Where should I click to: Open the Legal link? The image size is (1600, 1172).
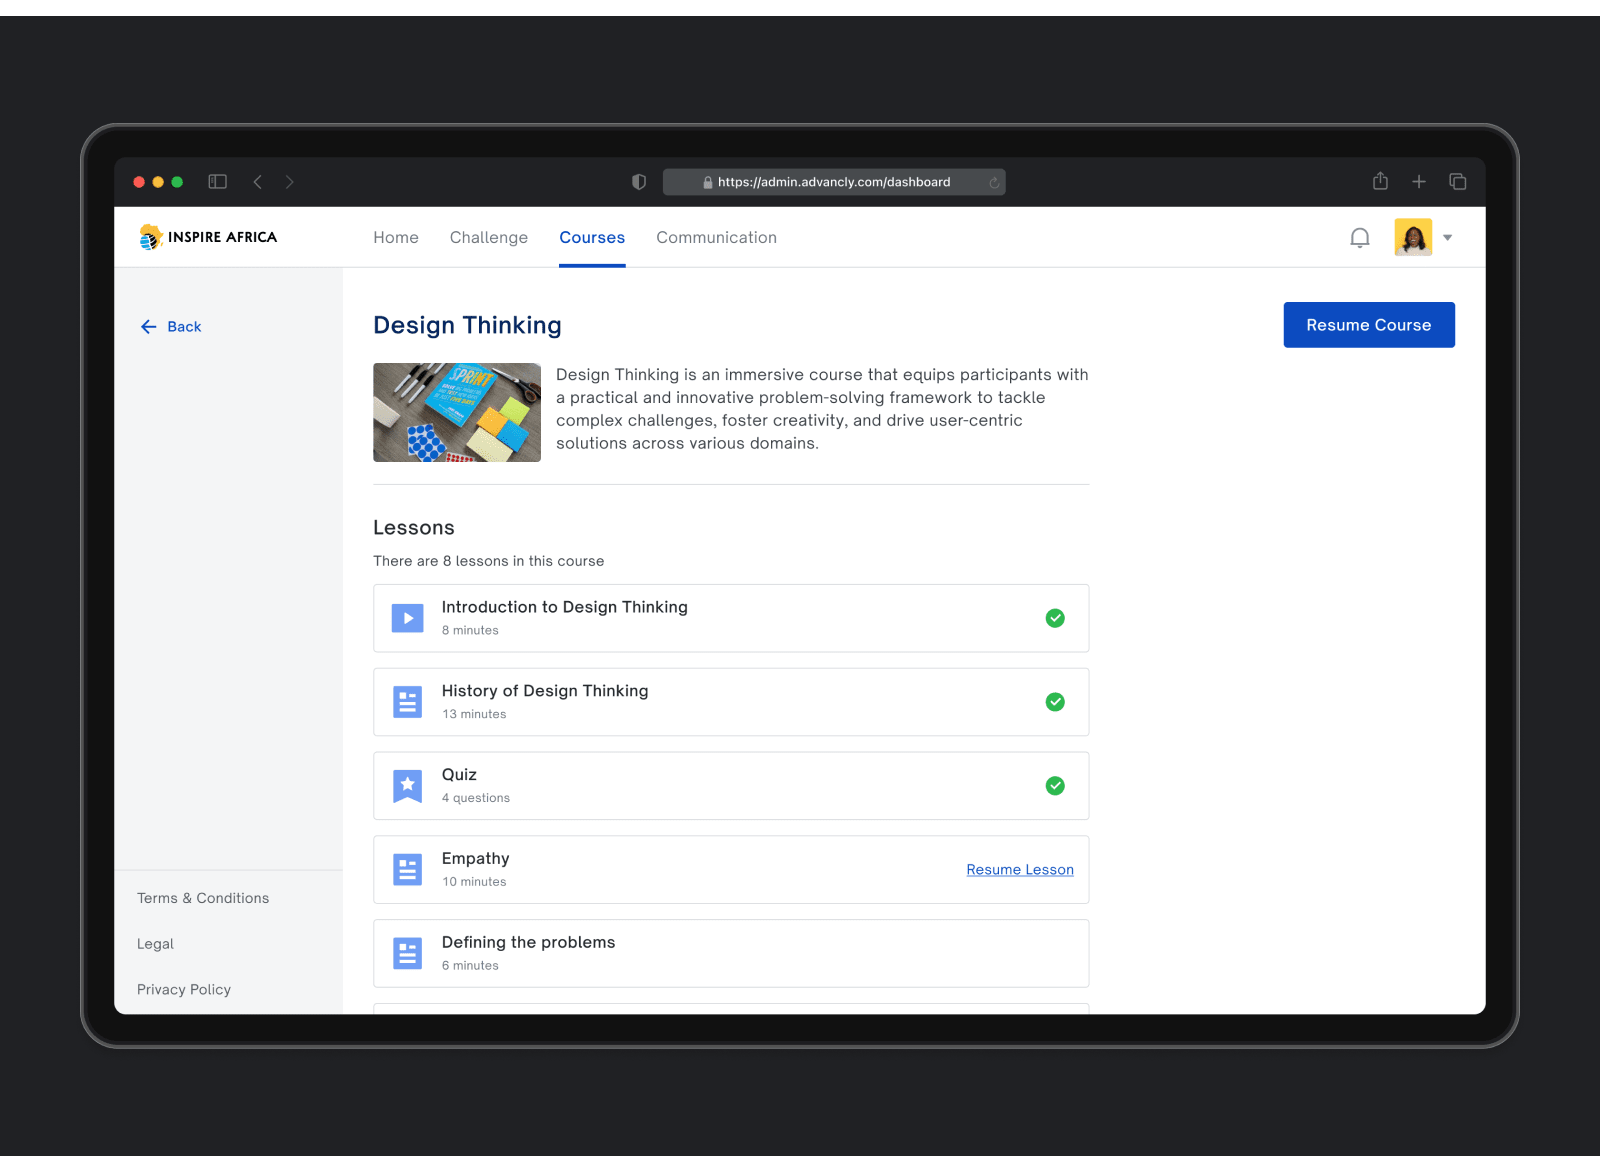(155, 944)
